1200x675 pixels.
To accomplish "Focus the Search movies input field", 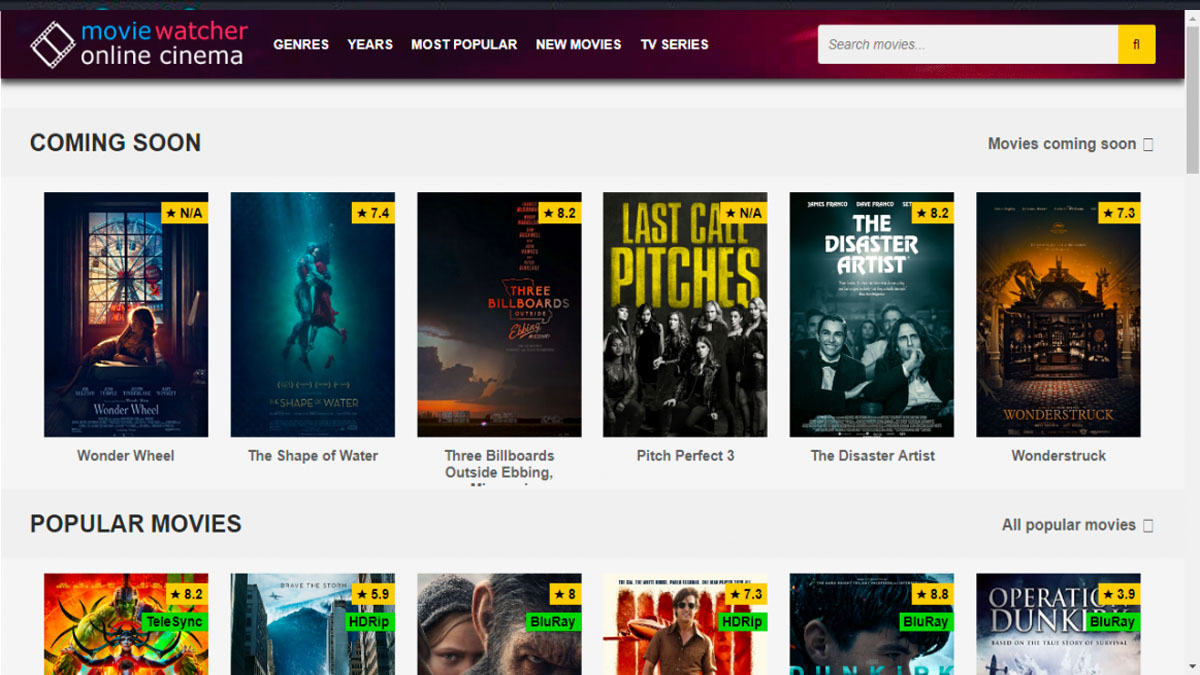I will tap(968, 44).
